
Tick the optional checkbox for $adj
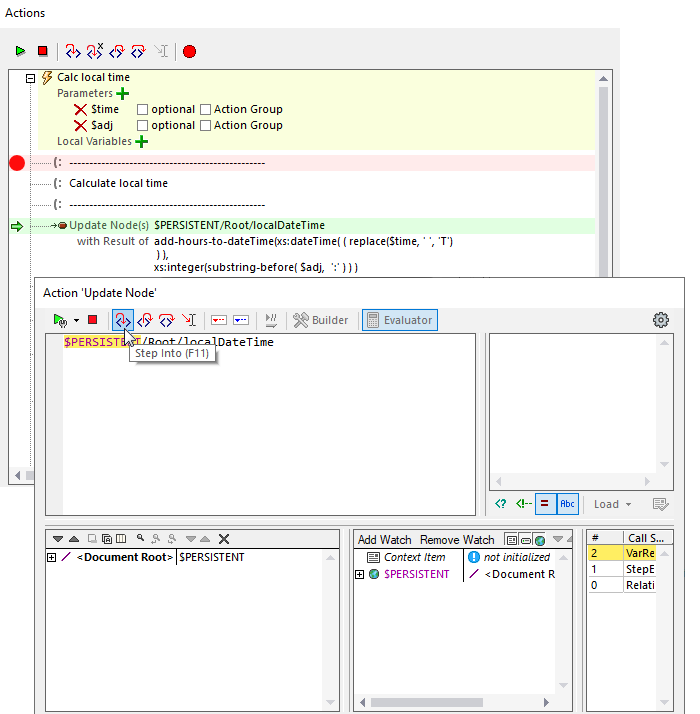[x=142, y=126]
